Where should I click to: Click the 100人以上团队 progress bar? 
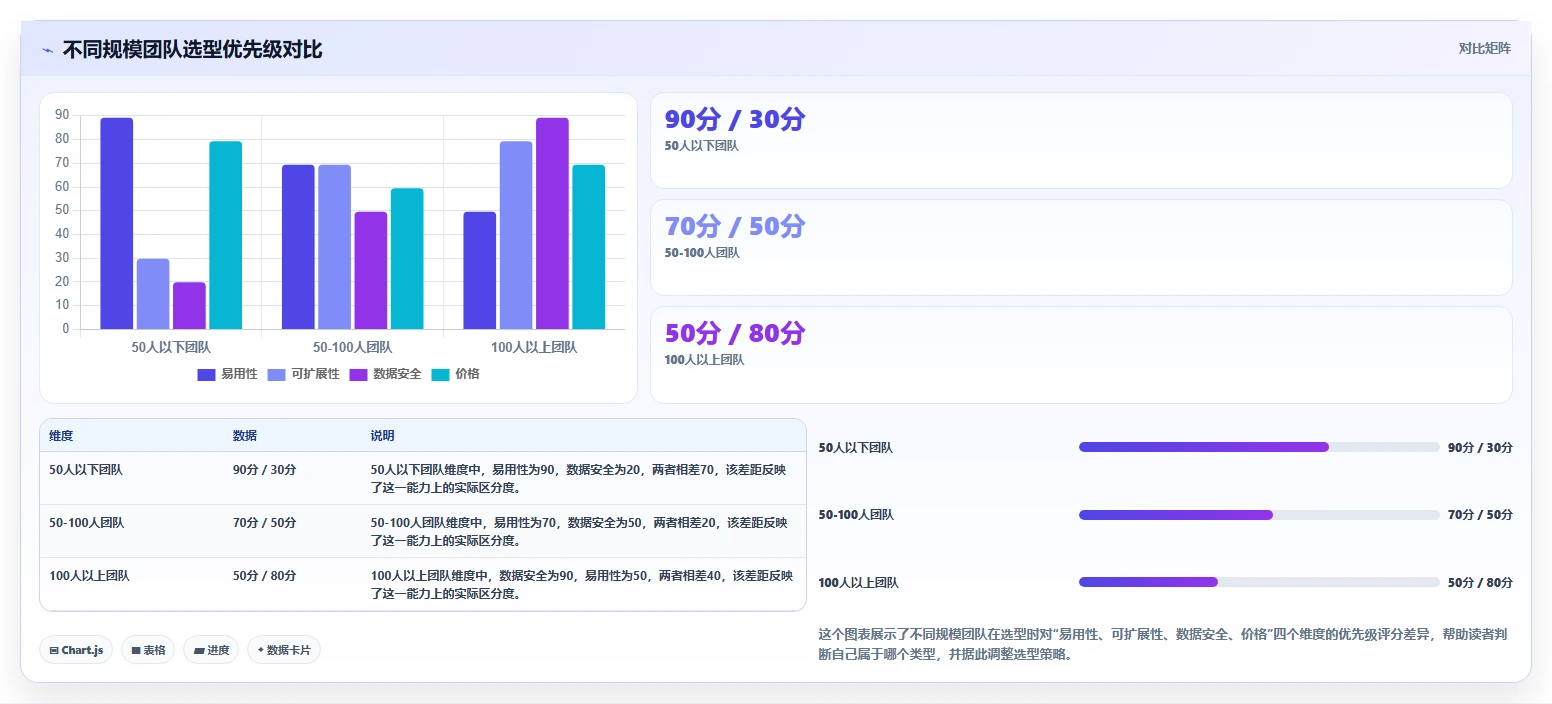pyautogui.click(x=1259, y=582)
